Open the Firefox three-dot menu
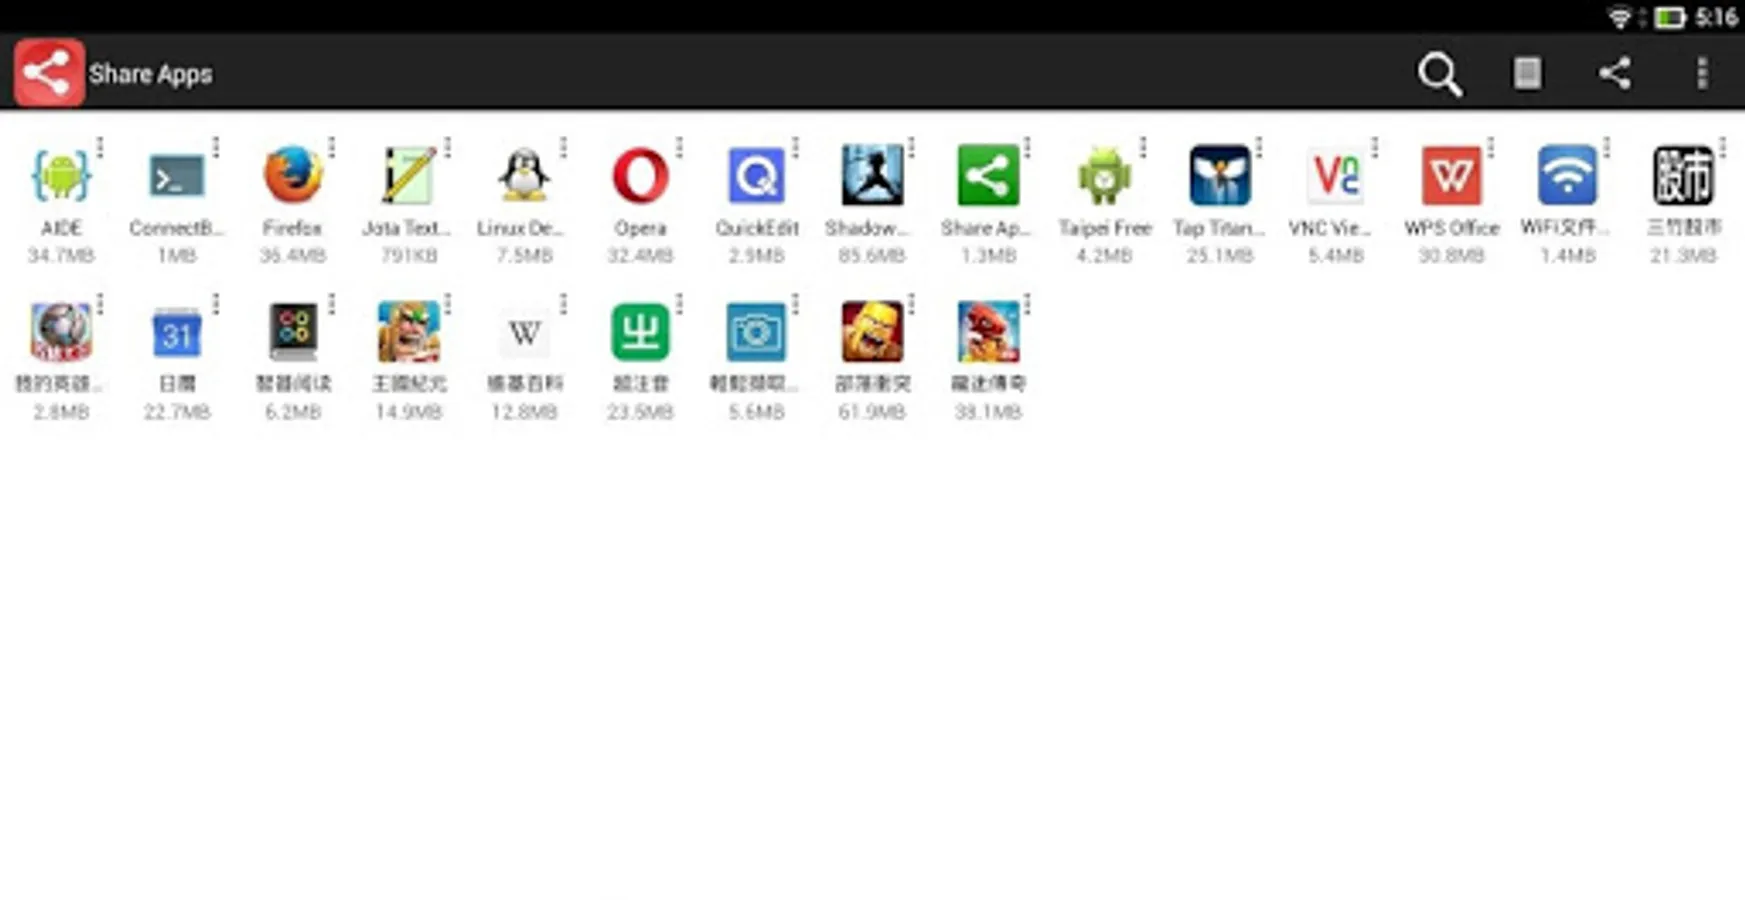This screenshot has height=900, width=1745. [x=332, y=148]
